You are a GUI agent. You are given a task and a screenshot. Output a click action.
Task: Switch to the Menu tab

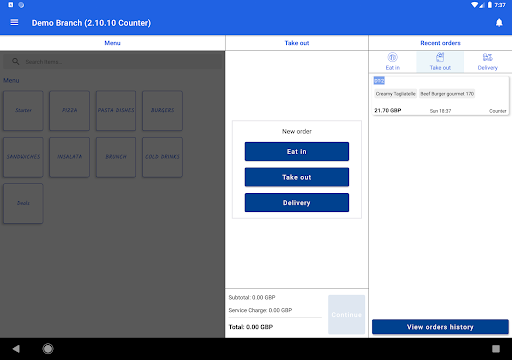click(112, 43)
